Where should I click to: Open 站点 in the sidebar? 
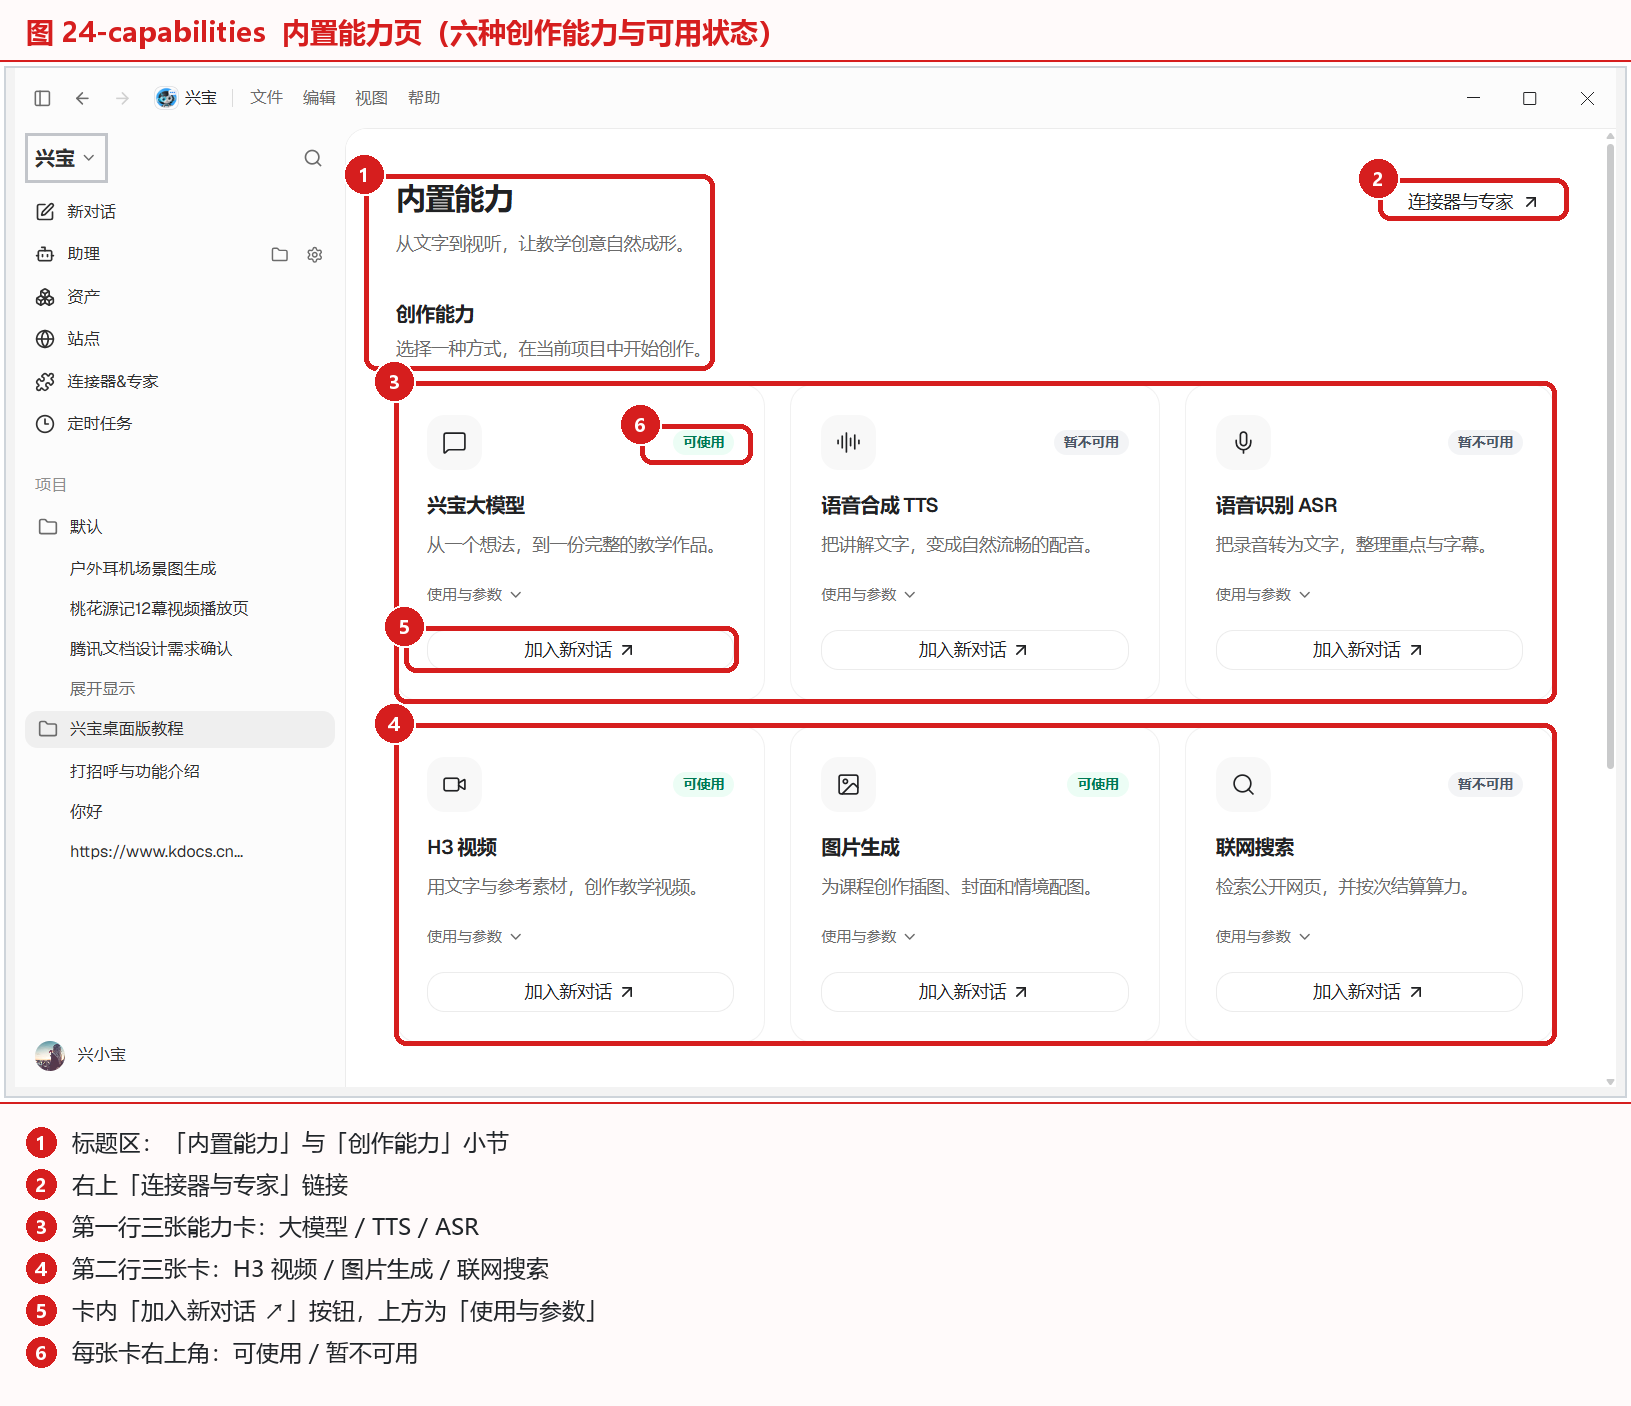coord(180,339)
